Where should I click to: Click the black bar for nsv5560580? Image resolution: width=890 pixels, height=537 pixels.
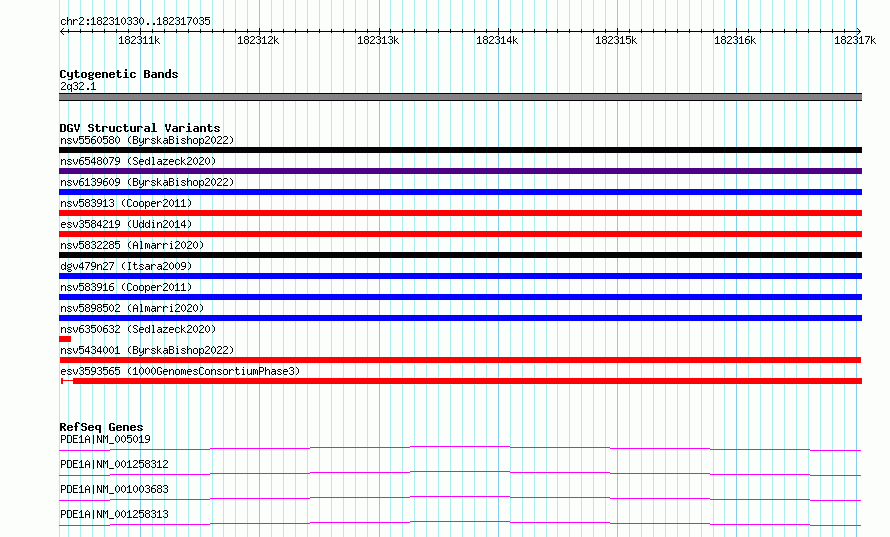click(460, 150)
